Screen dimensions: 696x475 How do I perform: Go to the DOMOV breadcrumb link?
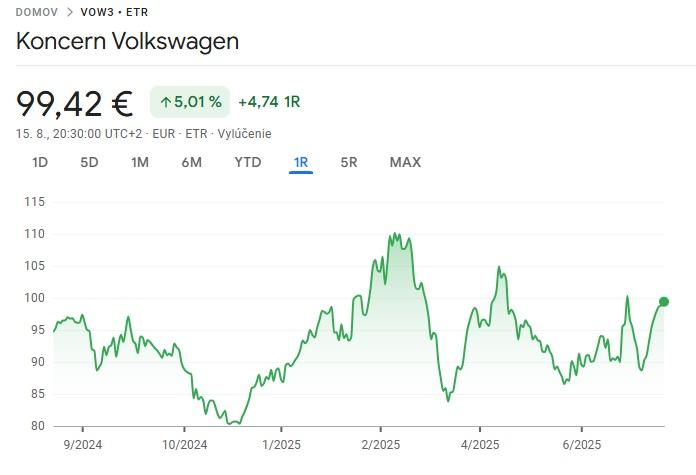click(36, 14)
